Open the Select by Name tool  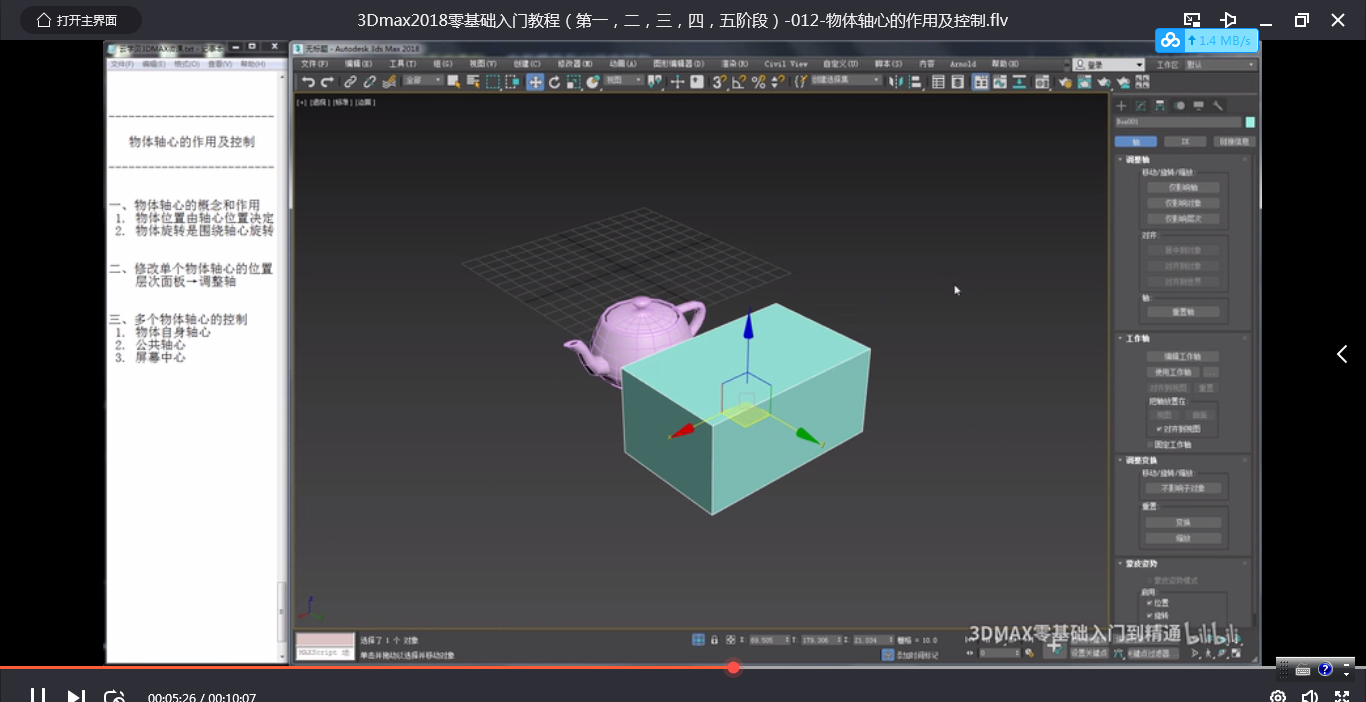(x=472, y=82)
